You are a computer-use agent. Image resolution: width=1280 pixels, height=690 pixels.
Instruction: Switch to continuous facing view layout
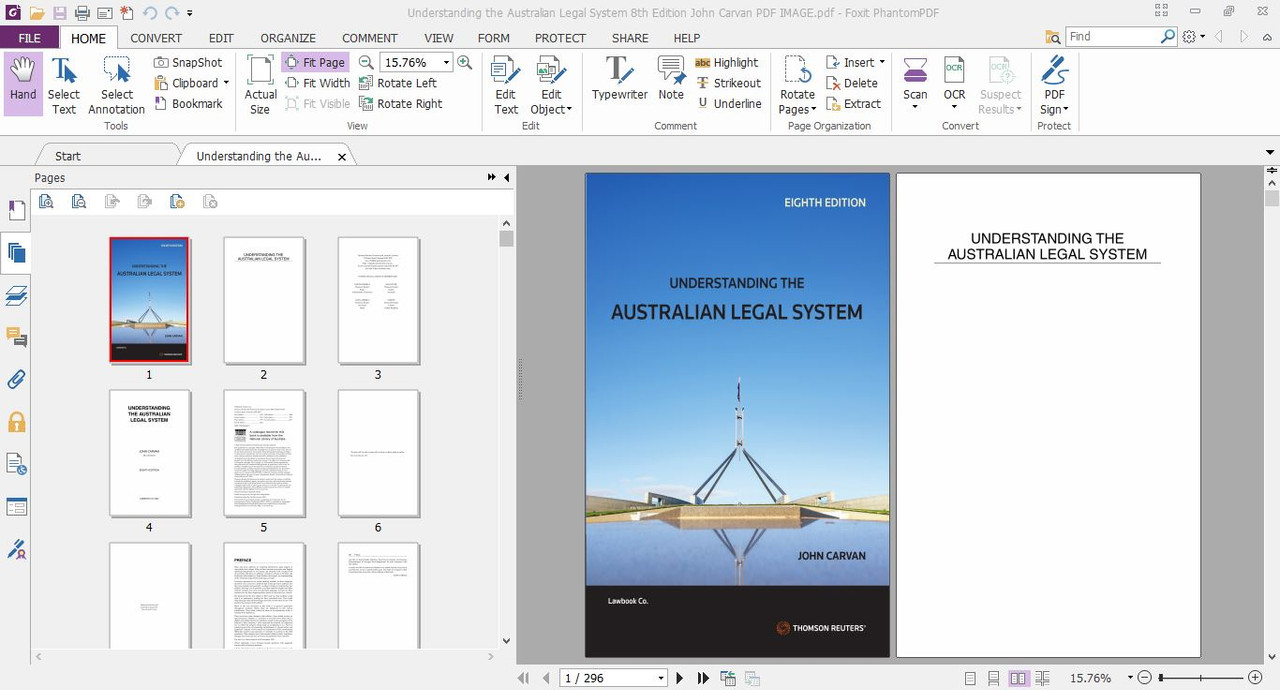[x=1041, y=678]
